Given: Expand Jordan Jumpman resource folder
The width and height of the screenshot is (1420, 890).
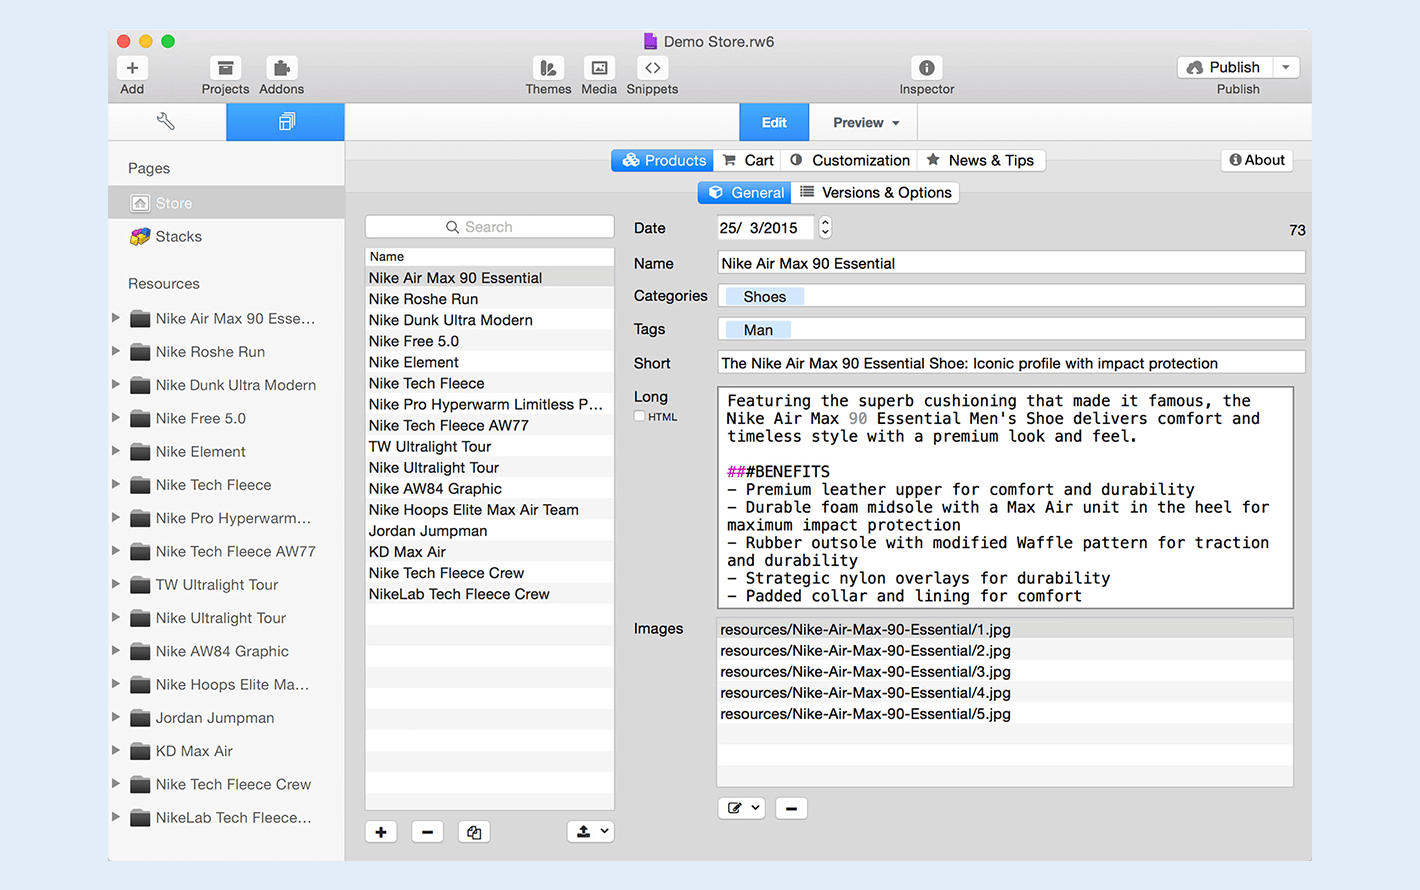Looking at the screenshot, I should [116, 717].
